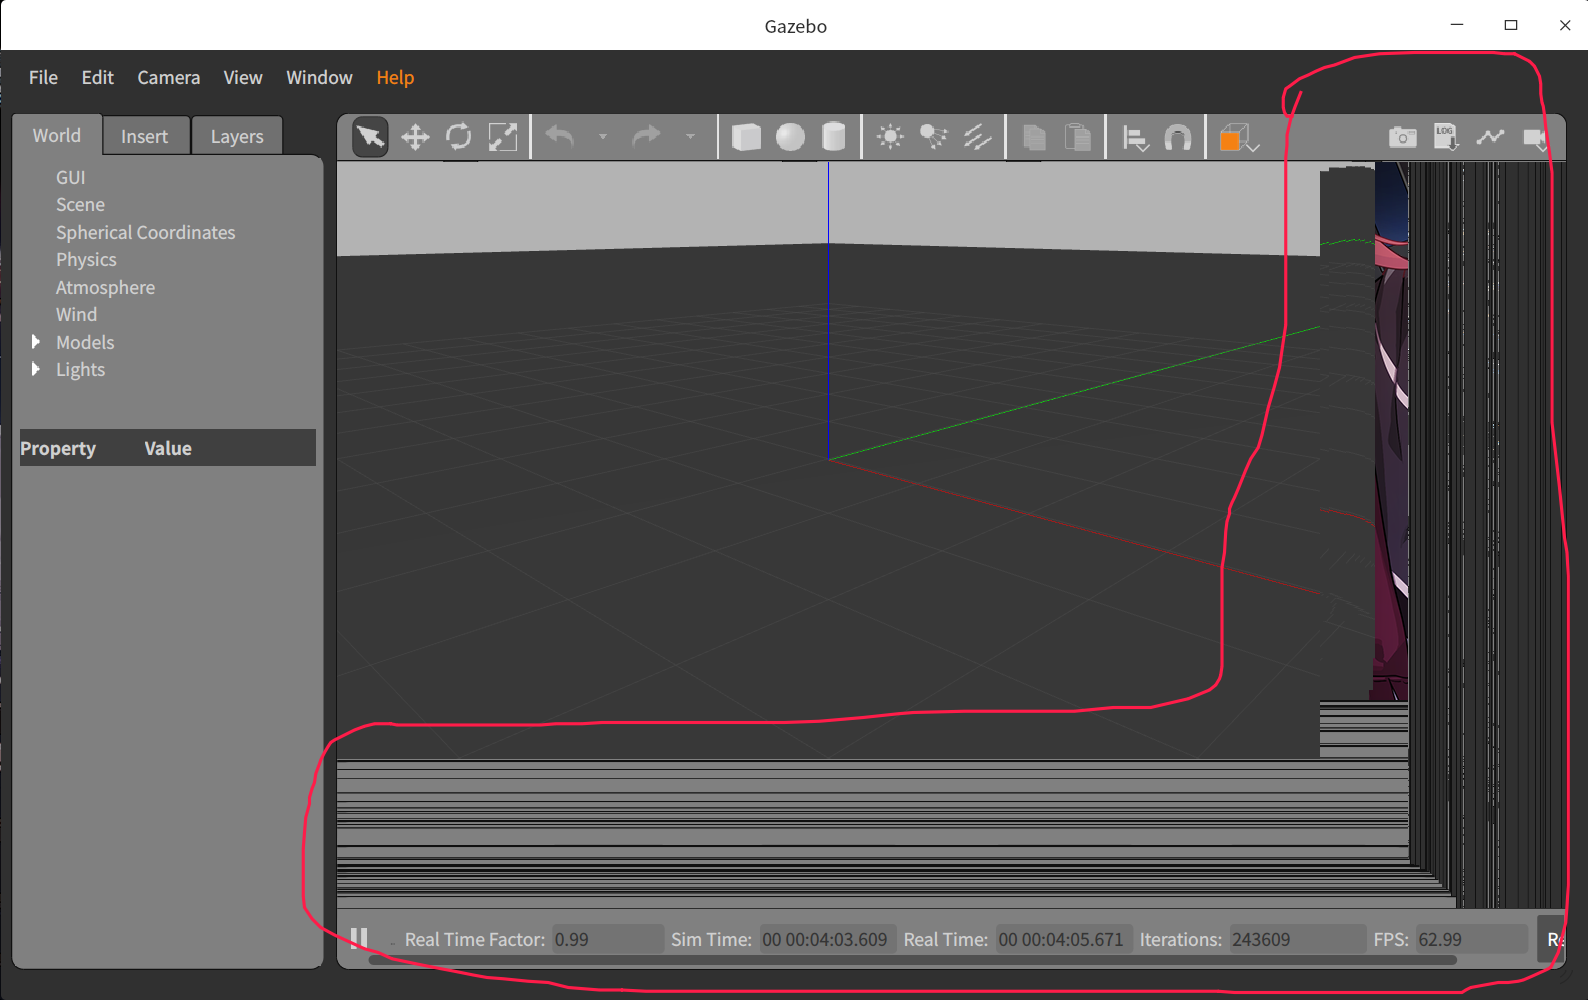Viewport: 1588px width, 1000px height.
Task: Select GUI in the world tree
Action: [71, 177]
